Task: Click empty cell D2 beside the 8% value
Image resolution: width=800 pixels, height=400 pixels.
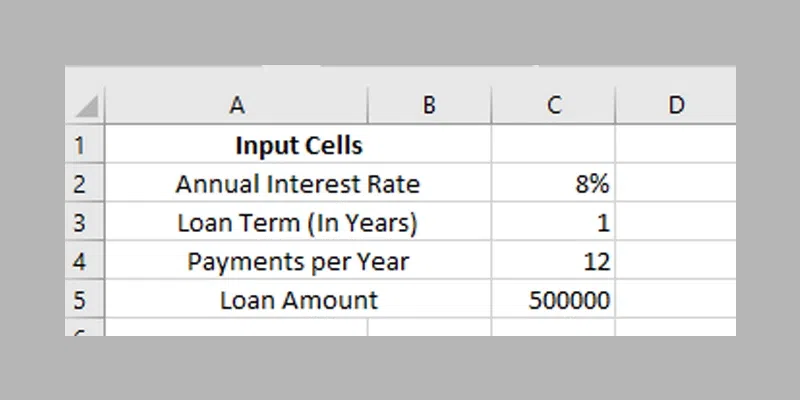Action: point(676,184)
